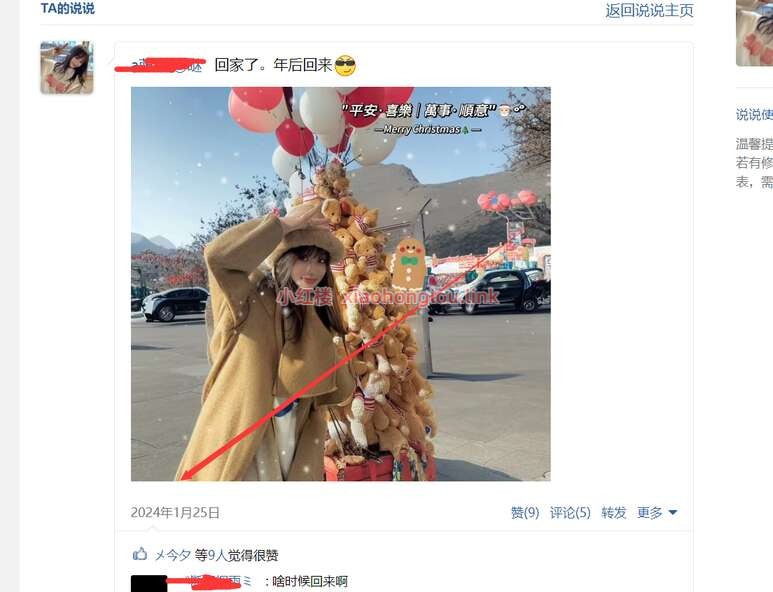This screenshot has height=592, width=773.
Task: Click the 更多 menu label
Action: (649, 513)
